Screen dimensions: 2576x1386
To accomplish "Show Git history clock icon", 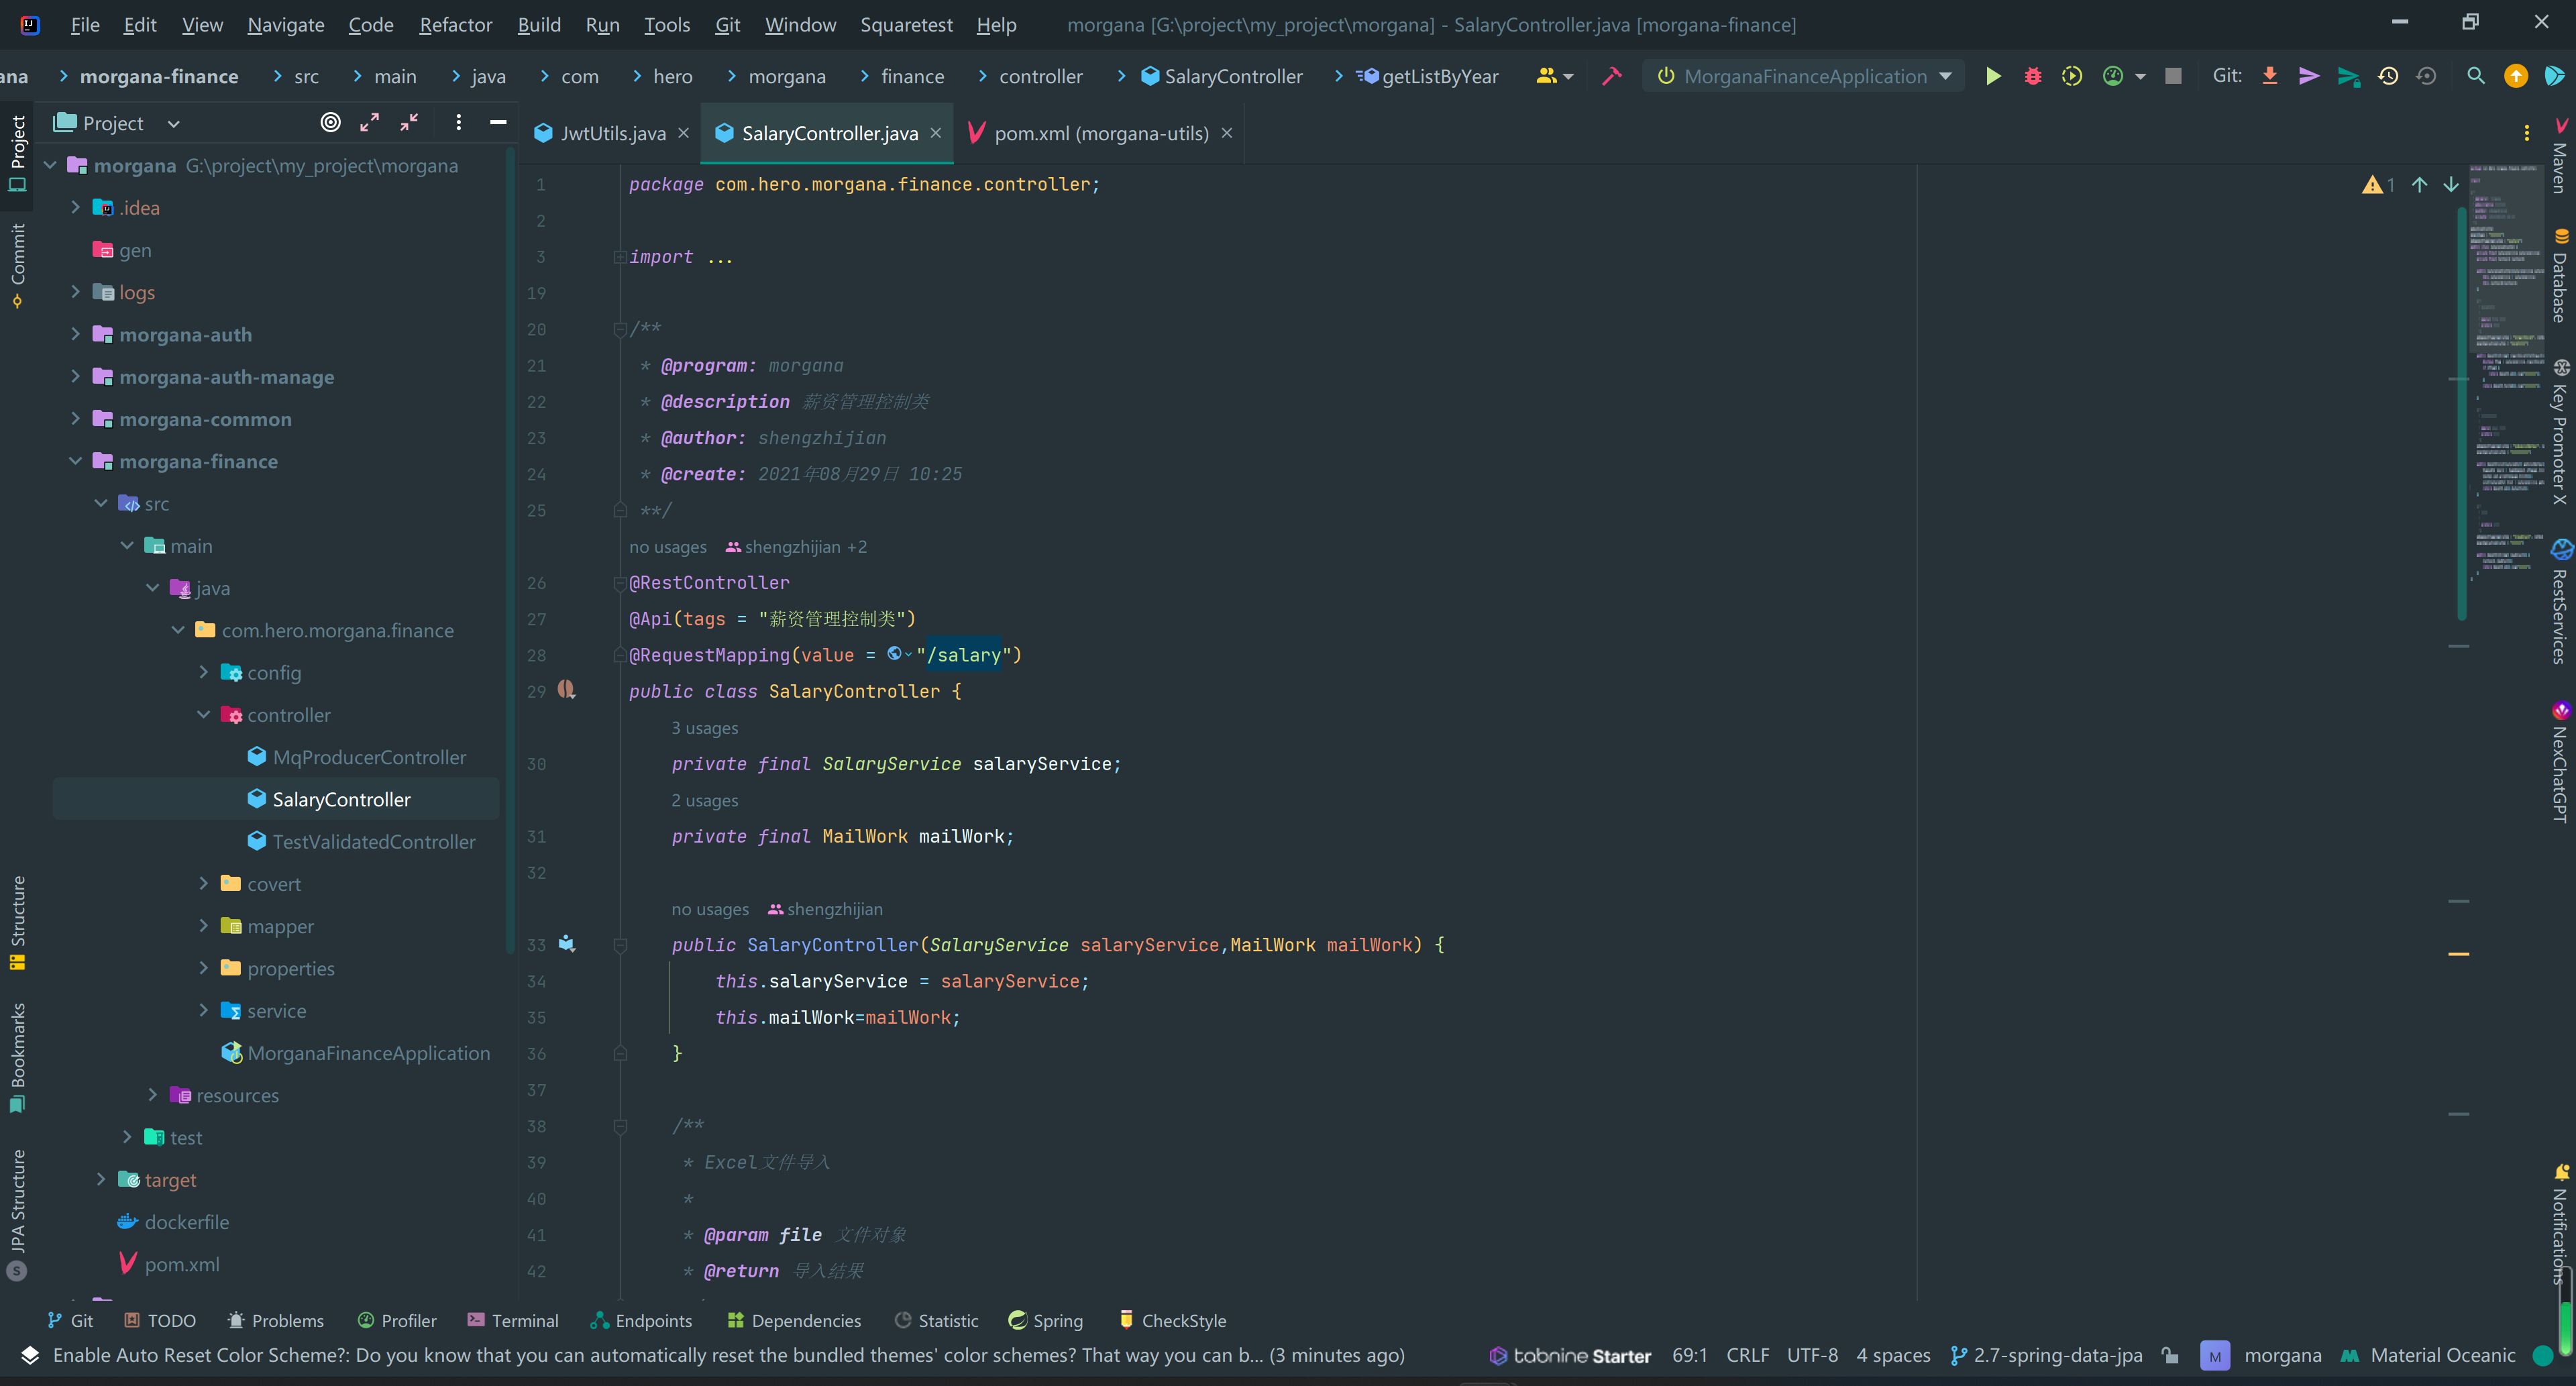I will 2388,76.
